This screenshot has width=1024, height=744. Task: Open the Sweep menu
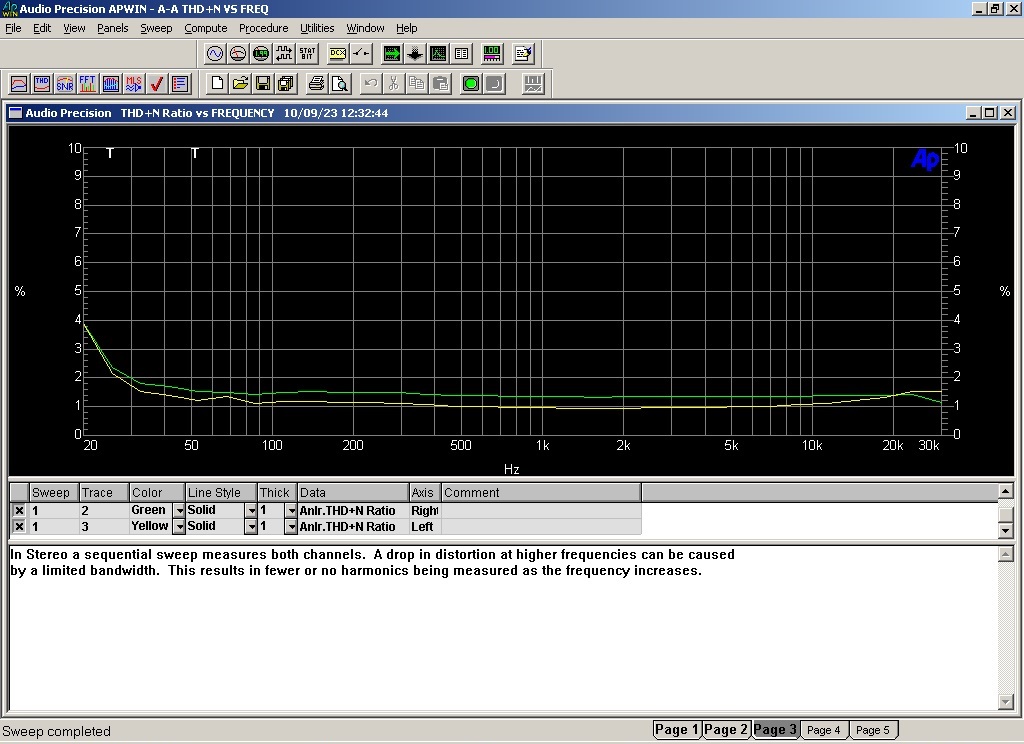pos(155,28)
